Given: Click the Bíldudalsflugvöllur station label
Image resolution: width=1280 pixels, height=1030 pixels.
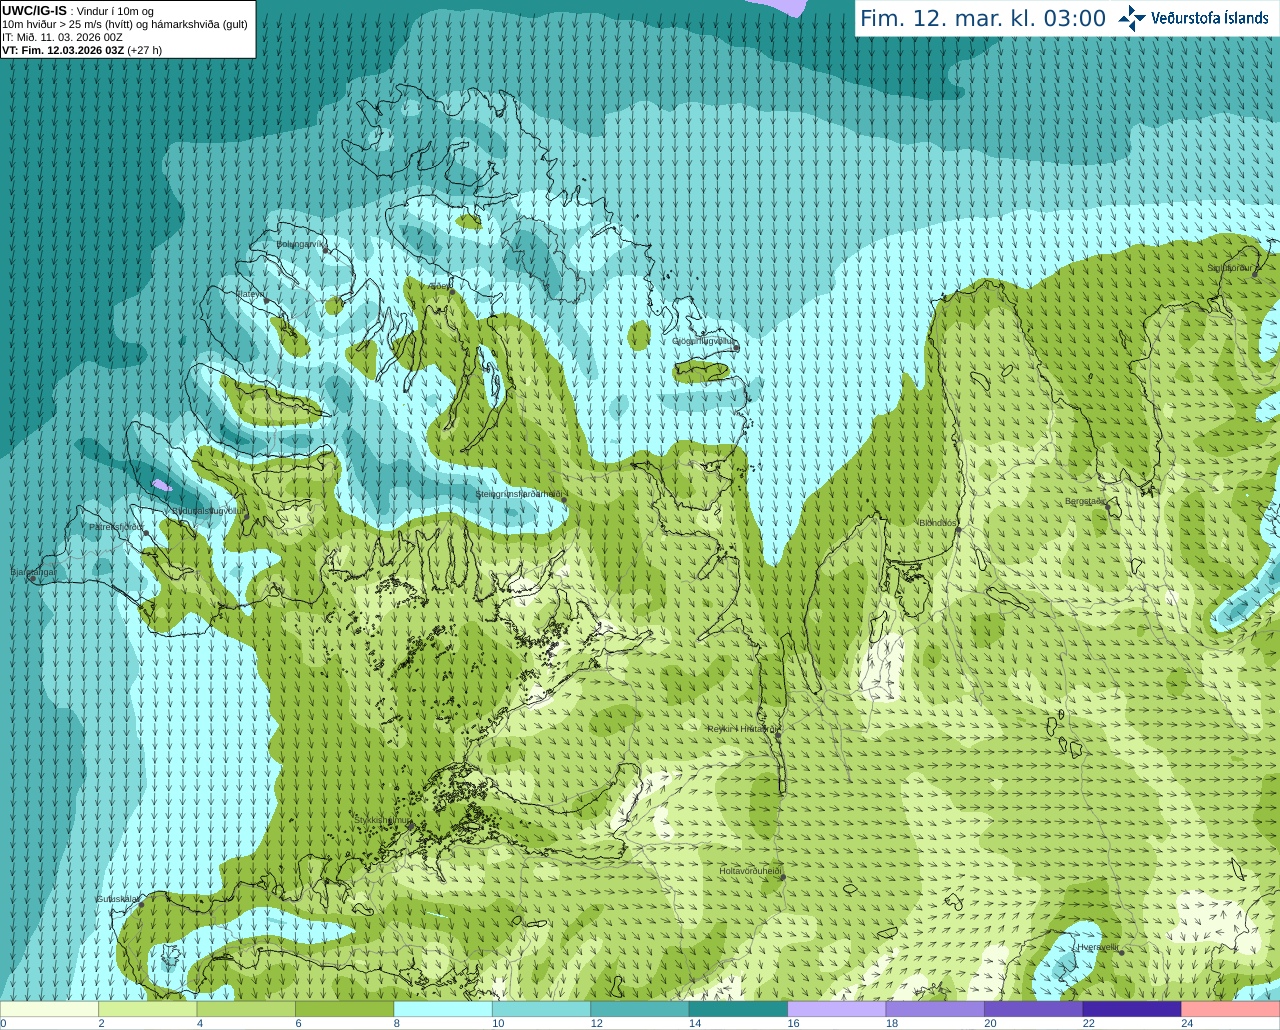Looking at the screenshot, I should 208,510.
